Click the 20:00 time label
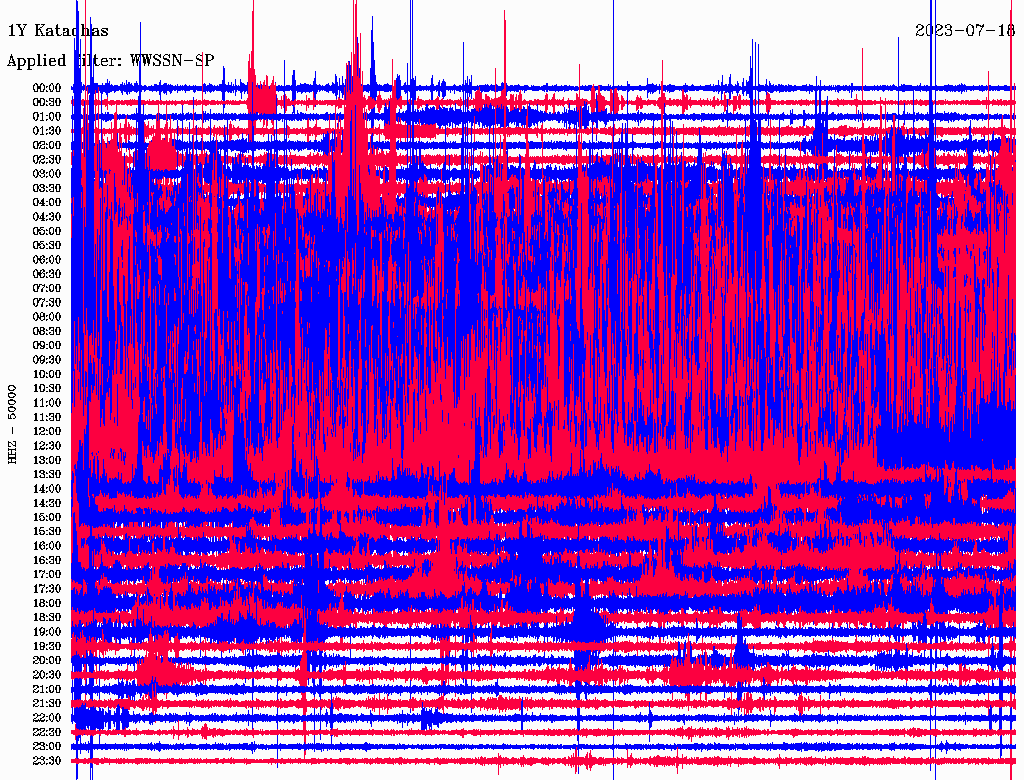The height and width of the screenshot is (780, 1024). click(x=47, y=660)
